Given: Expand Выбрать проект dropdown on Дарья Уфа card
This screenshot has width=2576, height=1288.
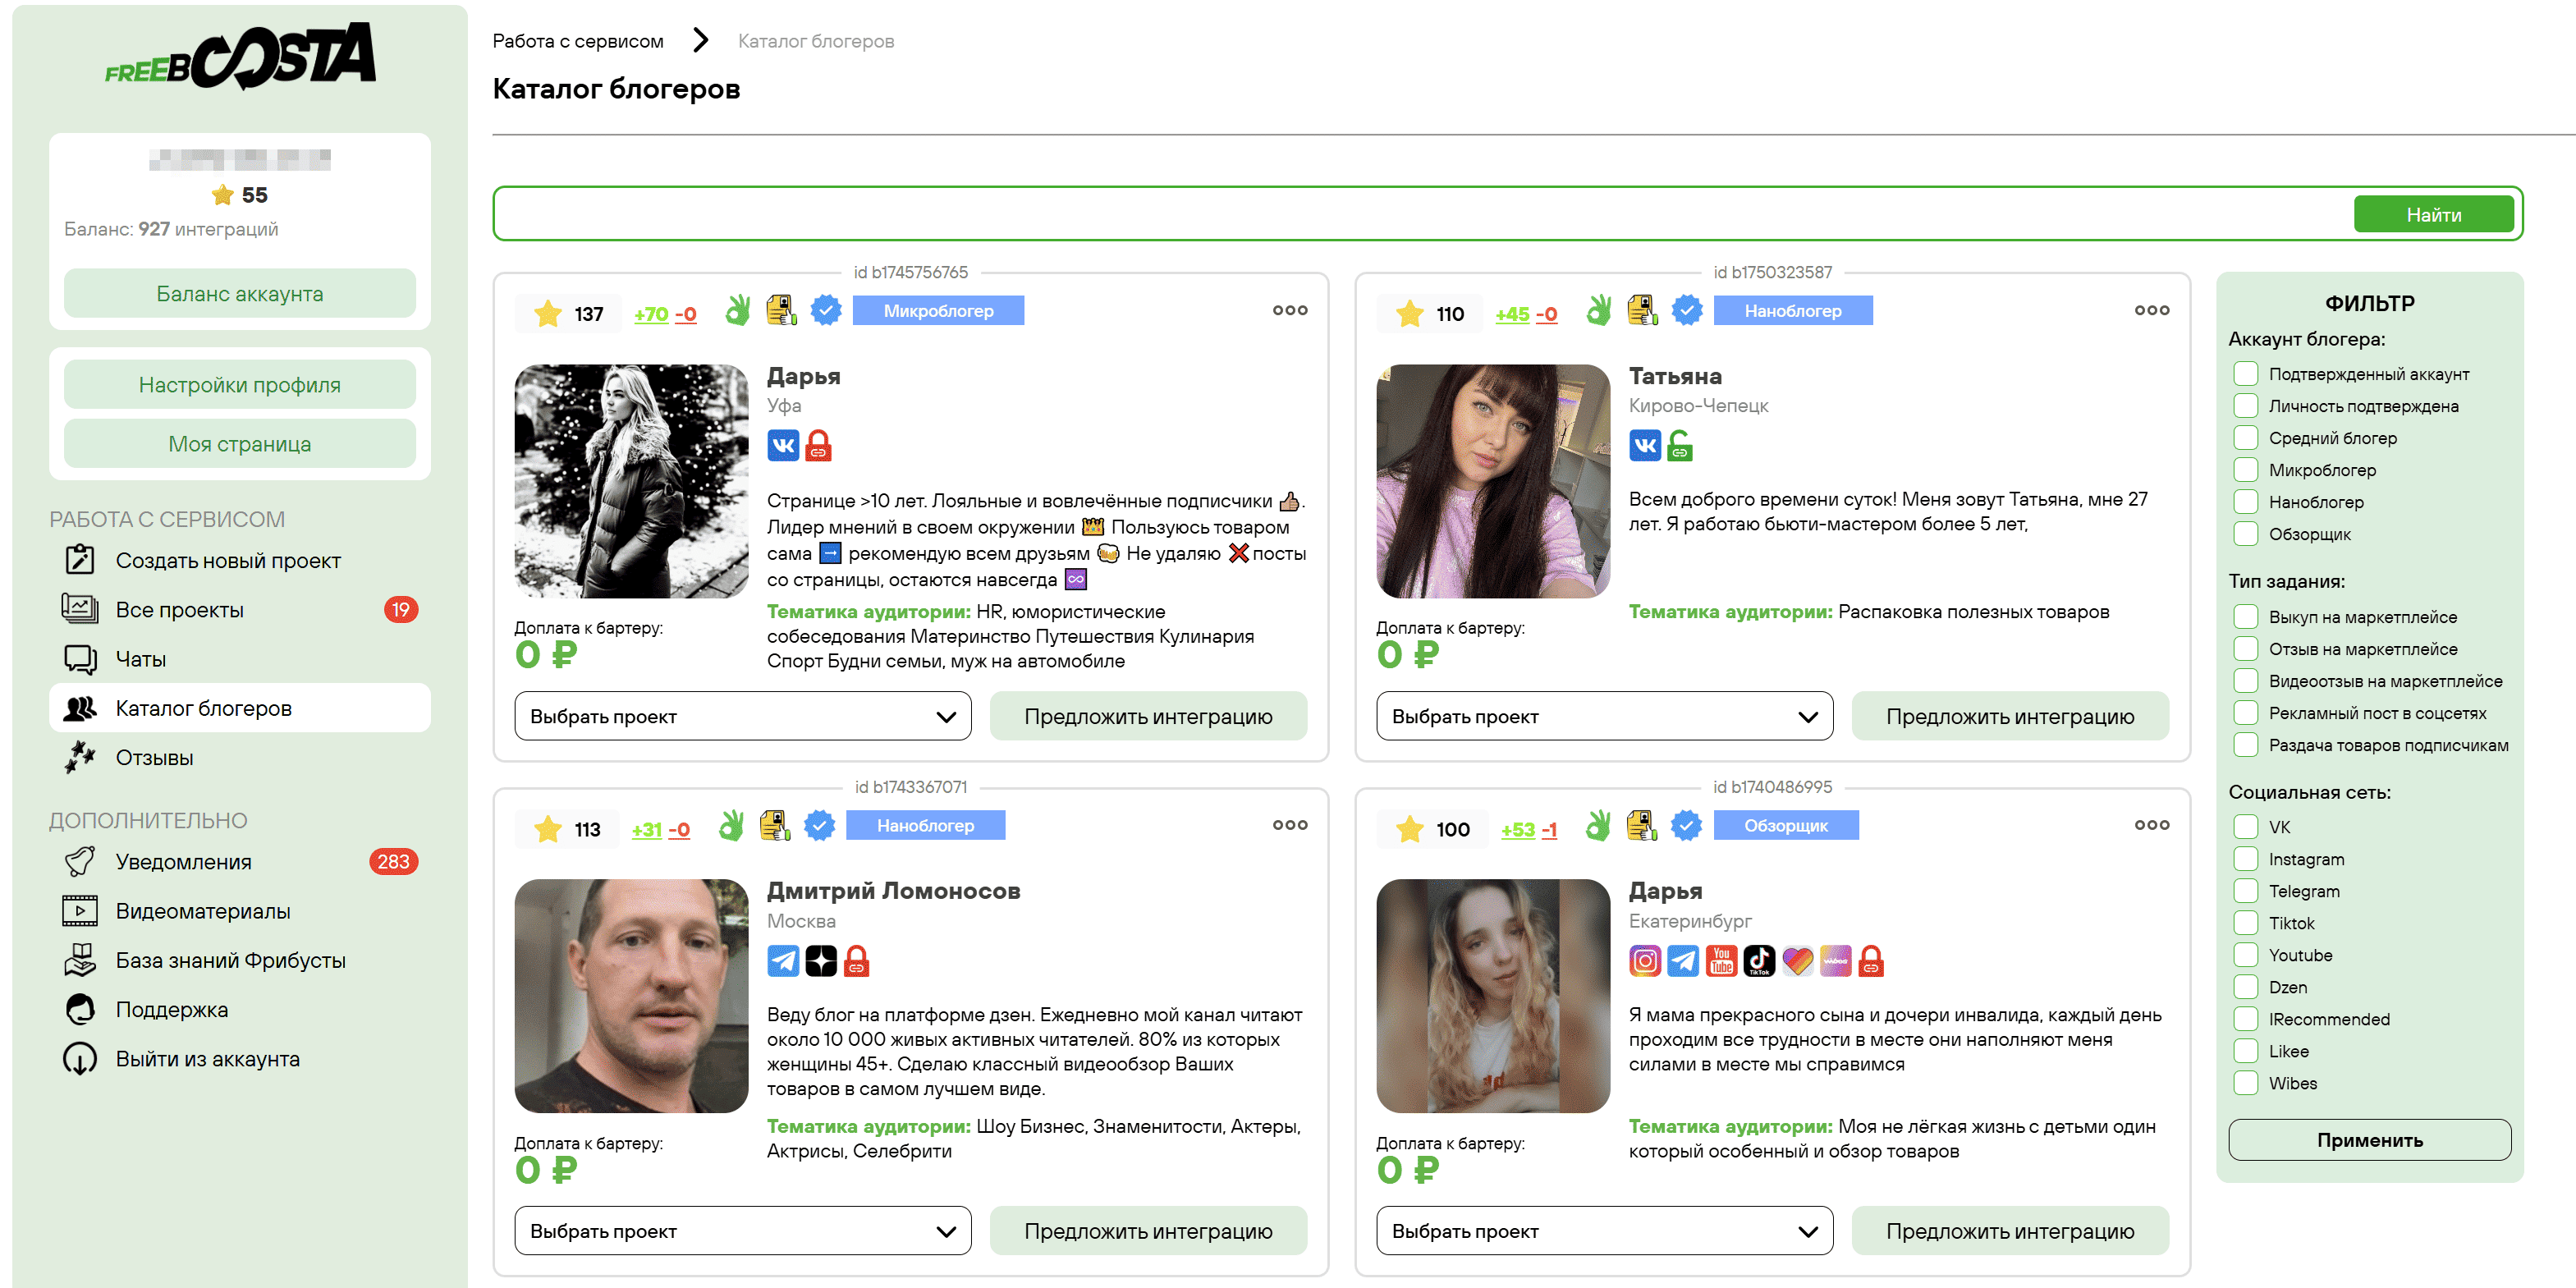Looking at the screenshot, I should [x=742, y=716].
